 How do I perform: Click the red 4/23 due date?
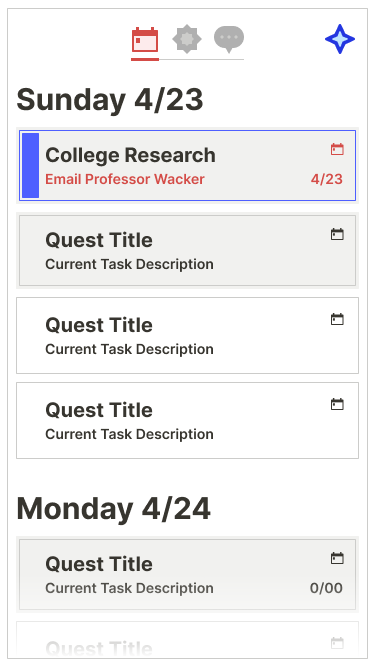tap(327, 179)
